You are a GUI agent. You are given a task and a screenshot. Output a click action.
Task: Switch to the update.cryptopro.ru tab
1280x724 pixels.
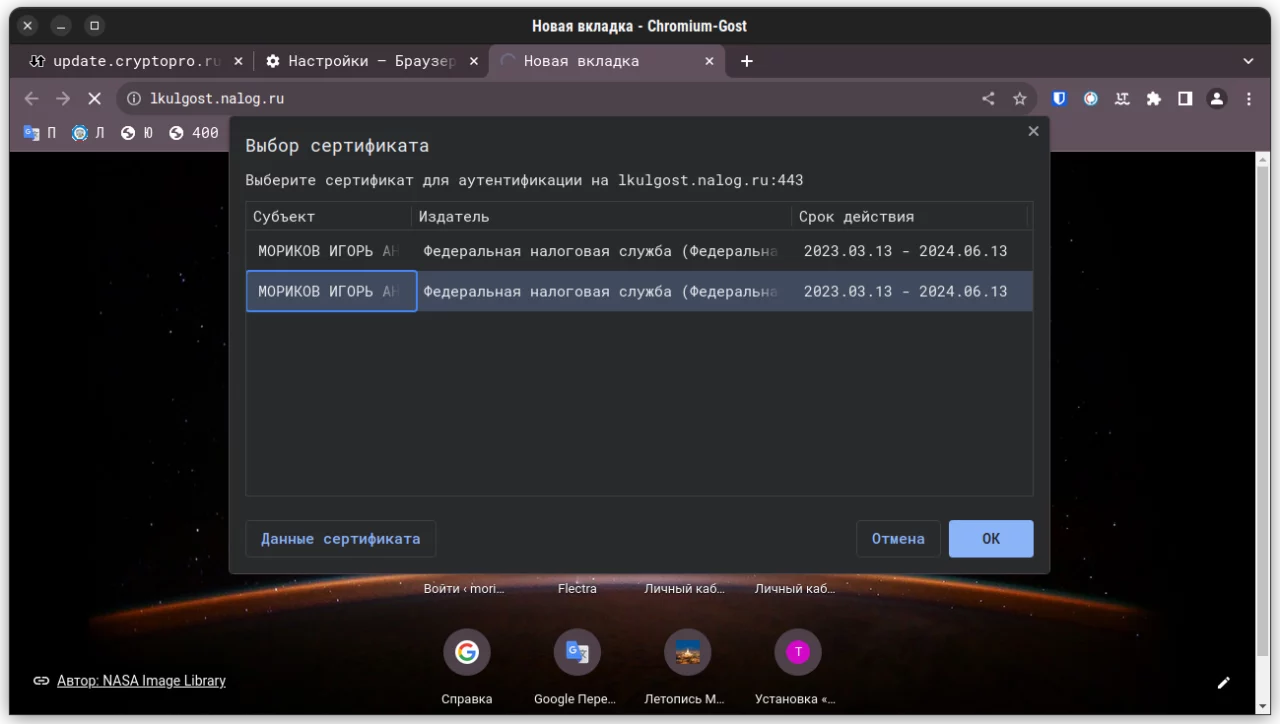135,61
